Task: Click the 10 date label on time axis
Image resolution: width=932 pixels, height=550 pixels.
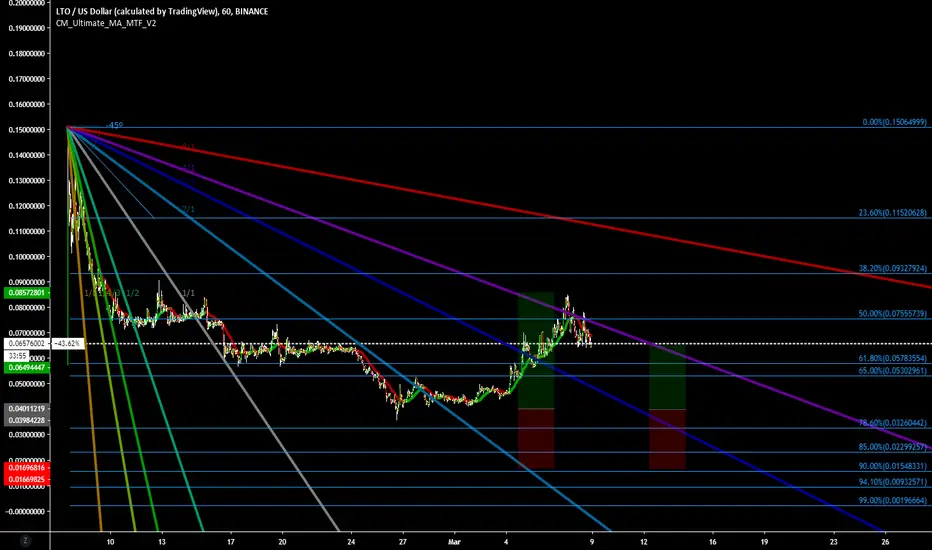Action: [x=111, y=542]
